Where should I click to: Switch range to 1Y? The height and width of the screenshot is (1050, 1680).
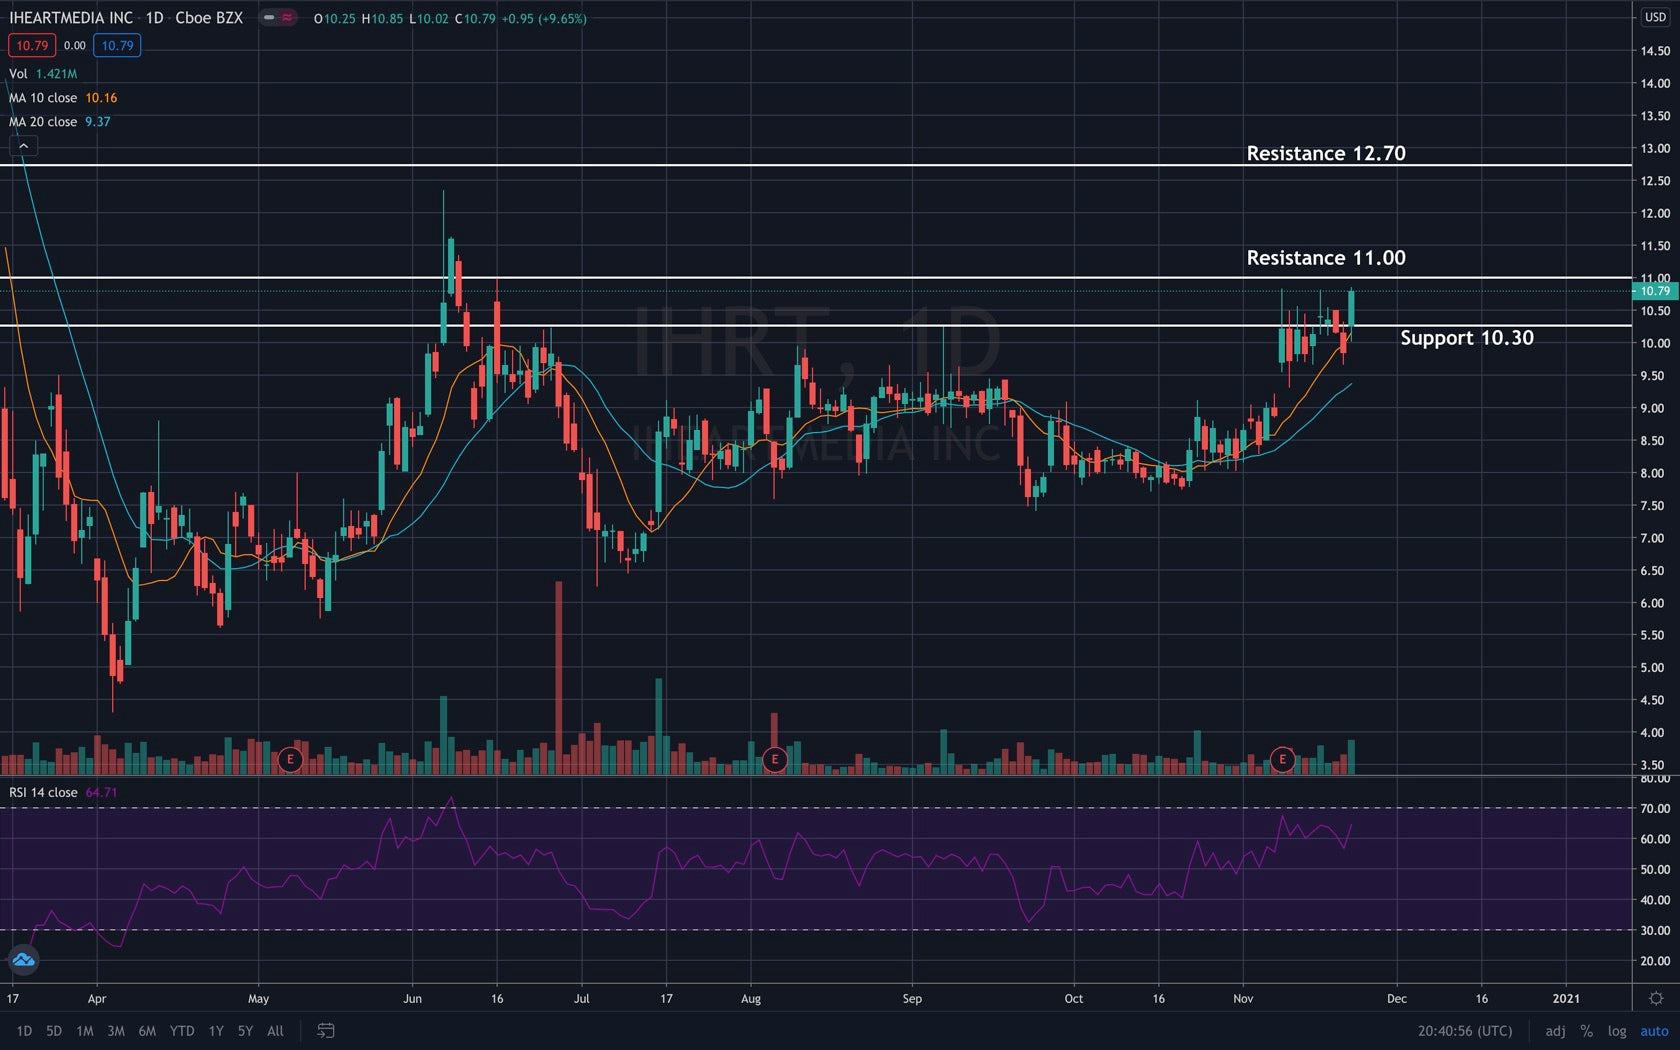216,1030
